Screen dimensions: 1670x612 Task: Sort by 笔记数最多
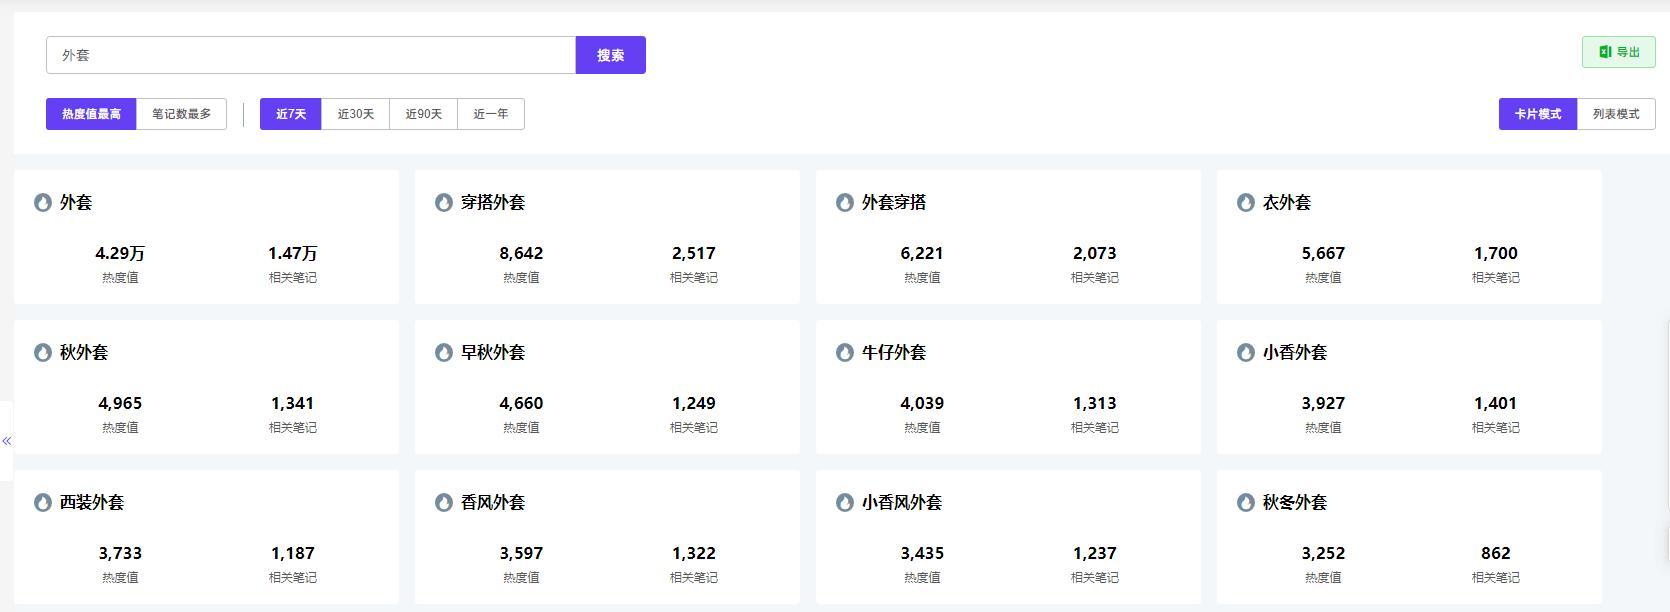181,114
